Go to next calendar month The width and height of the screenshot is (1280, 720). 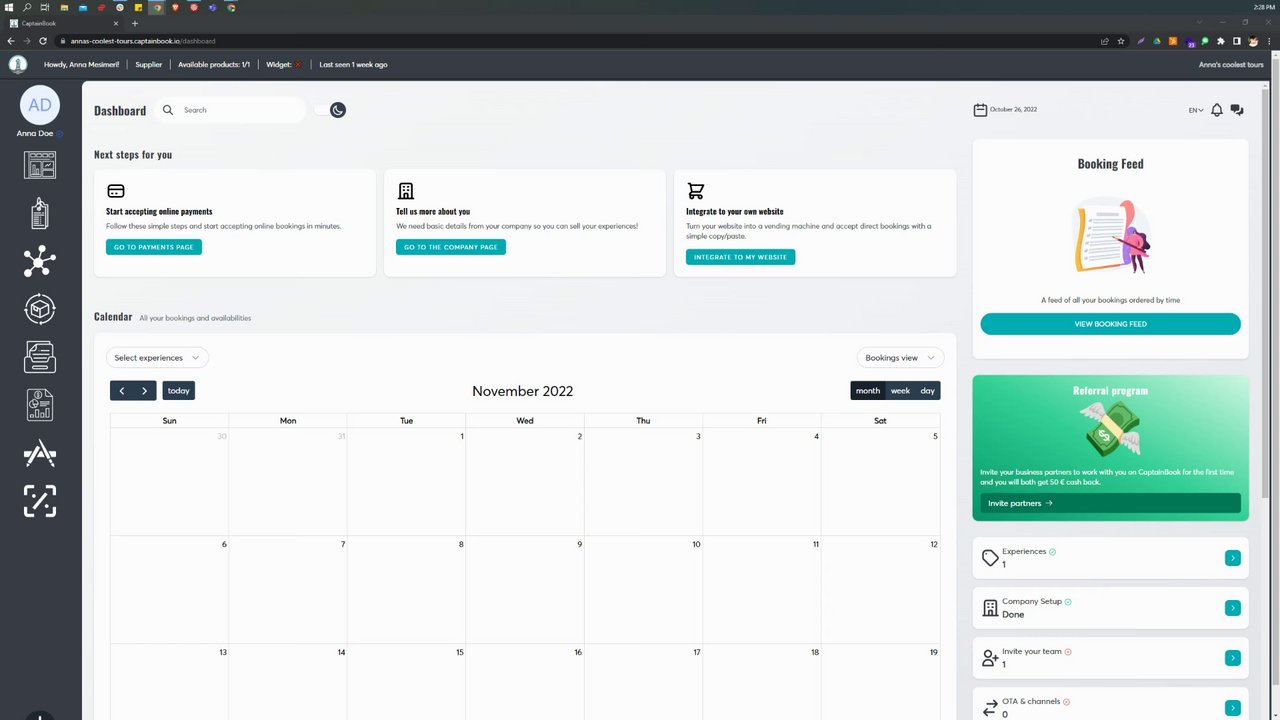point(145,391)
